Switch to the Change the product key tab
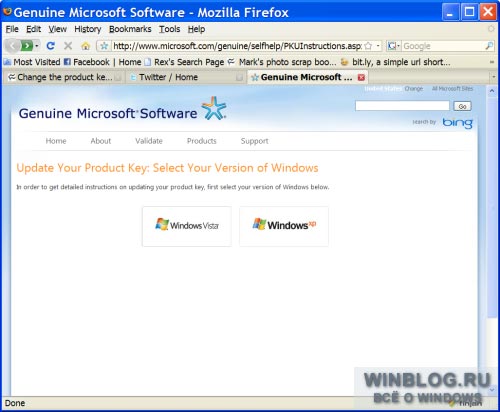The width and height of the screenshot is (500, 412). pos(64,77)
